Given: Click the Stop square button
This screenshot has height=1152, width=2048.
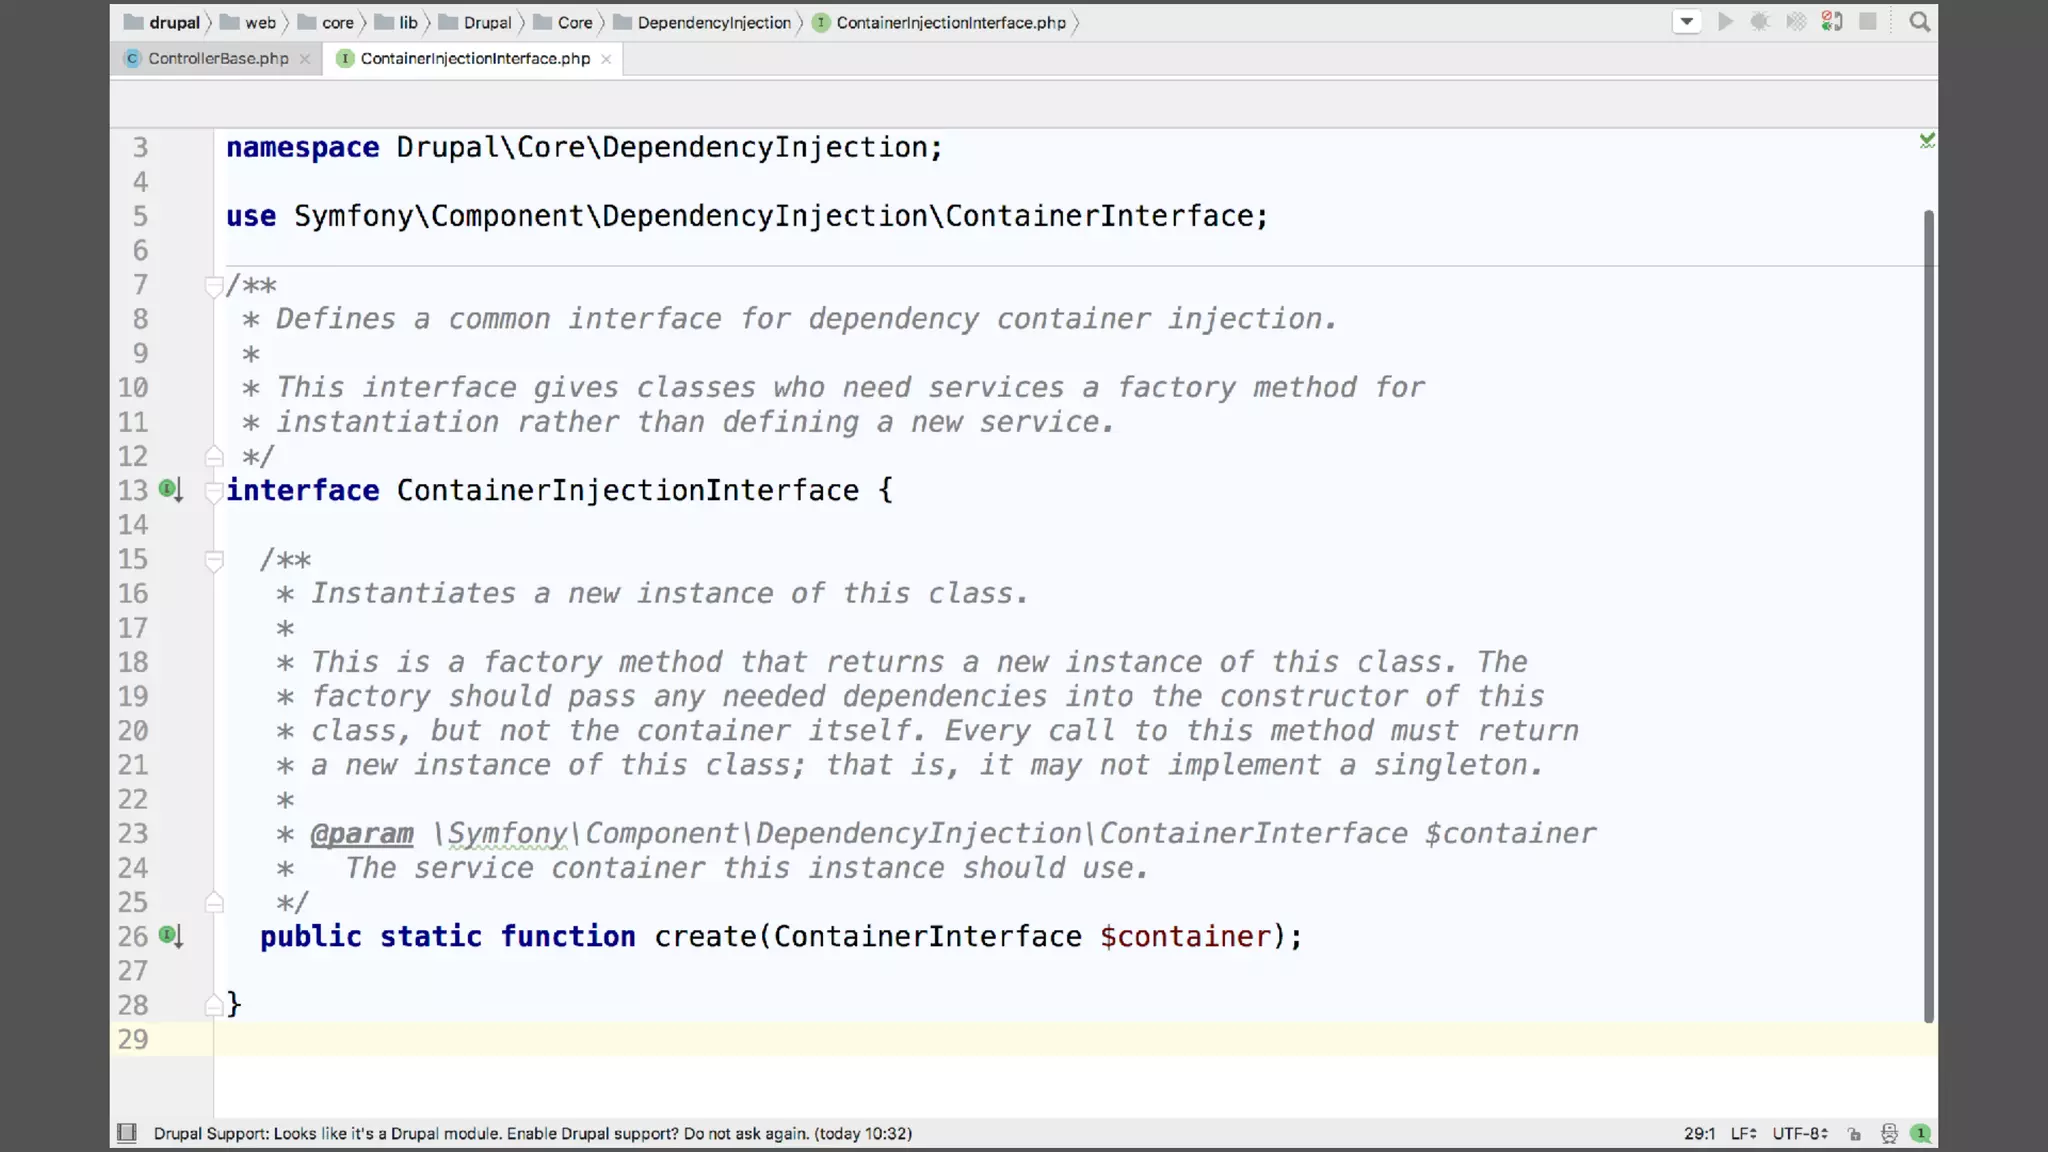Looking at the screenshot, I should 1868,22.
